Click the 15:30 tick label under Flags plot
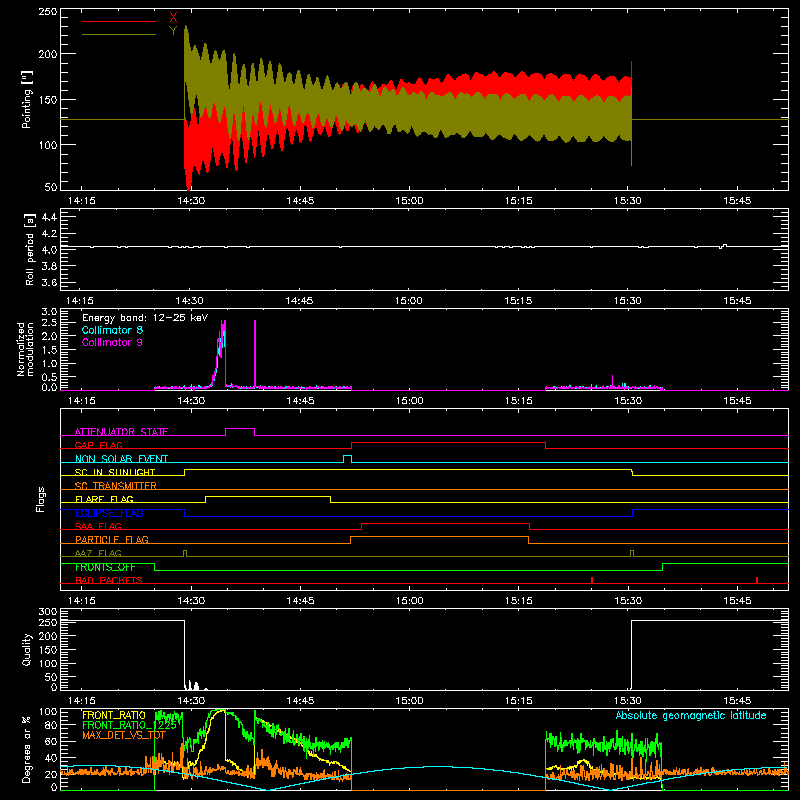Image resolution: width=800 pixels, height=800 pixels. tap(628, 601)
